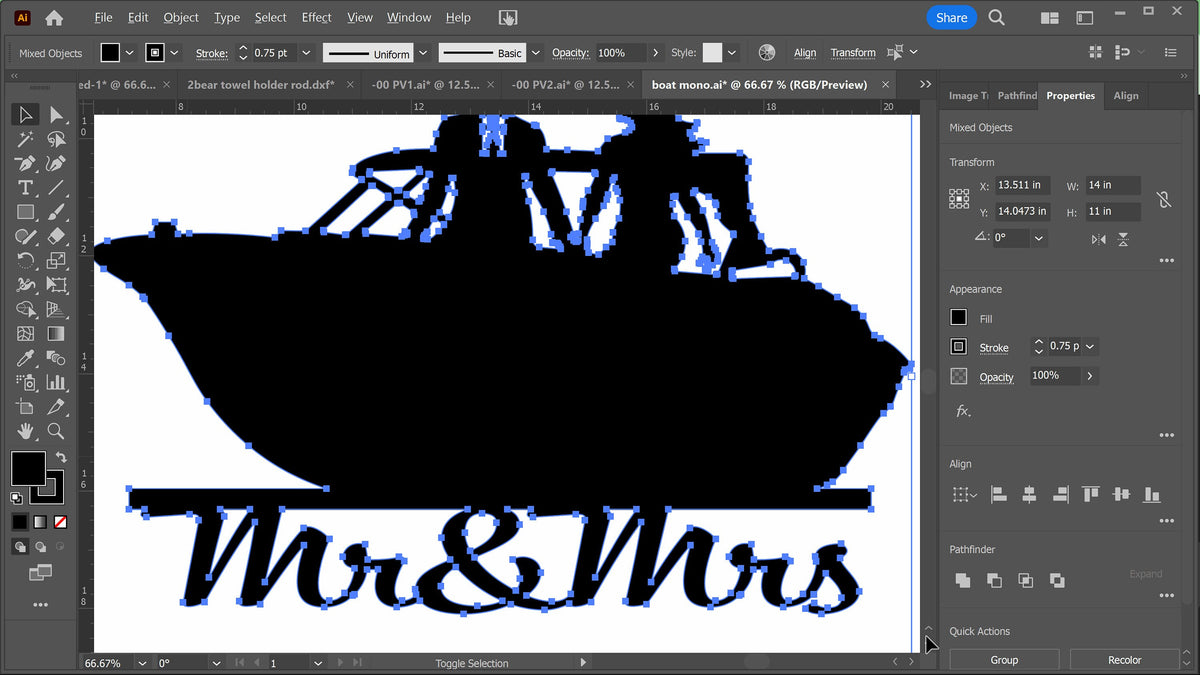The image size is (1200, 675).
Task: Select the Curvature tool
Action: tap(56, 163)
